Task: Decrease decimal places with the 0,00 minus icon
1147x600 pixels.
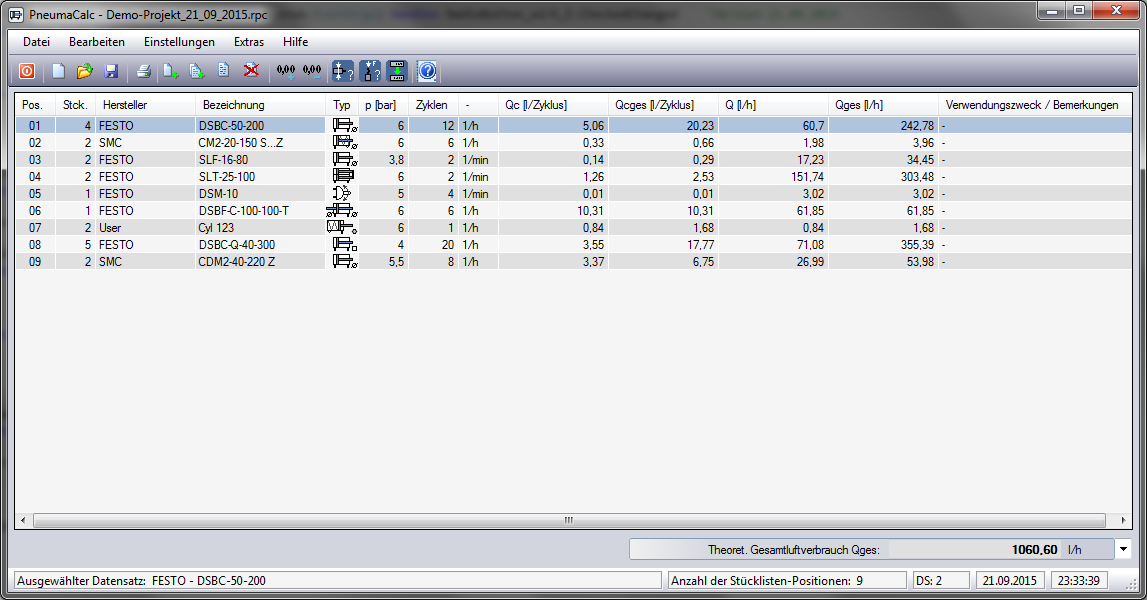Action: click(312, 71)
